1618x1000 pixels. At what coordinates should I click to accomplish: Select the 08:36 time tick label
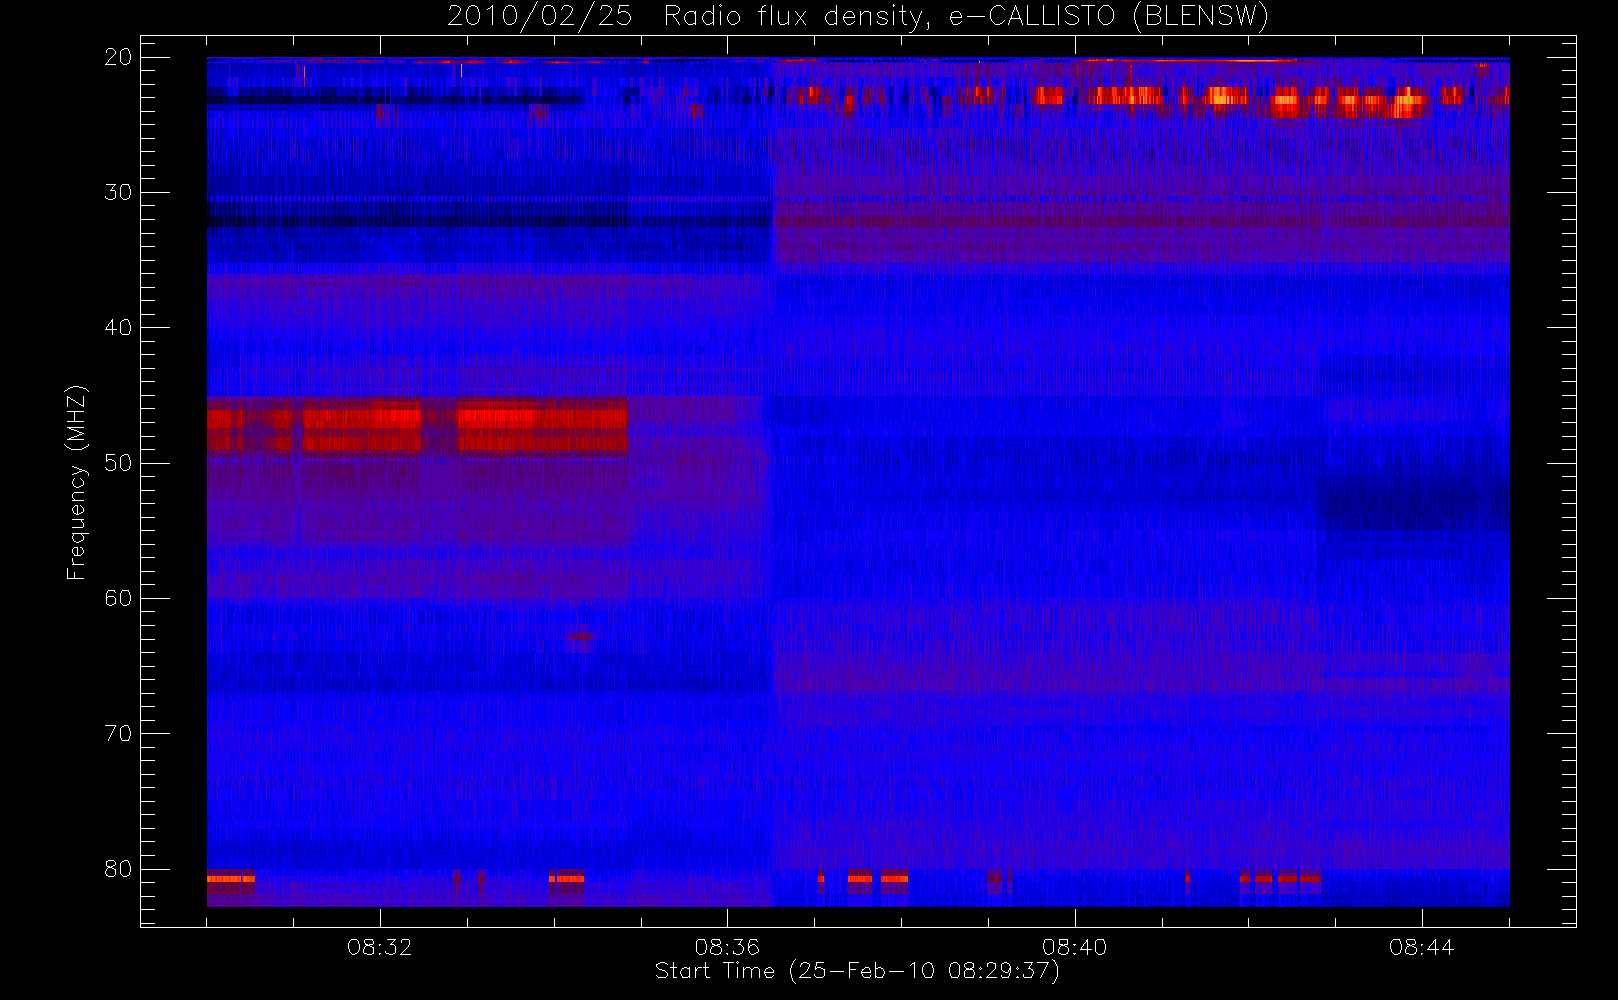pyautogui.click(x=727, y=947)
